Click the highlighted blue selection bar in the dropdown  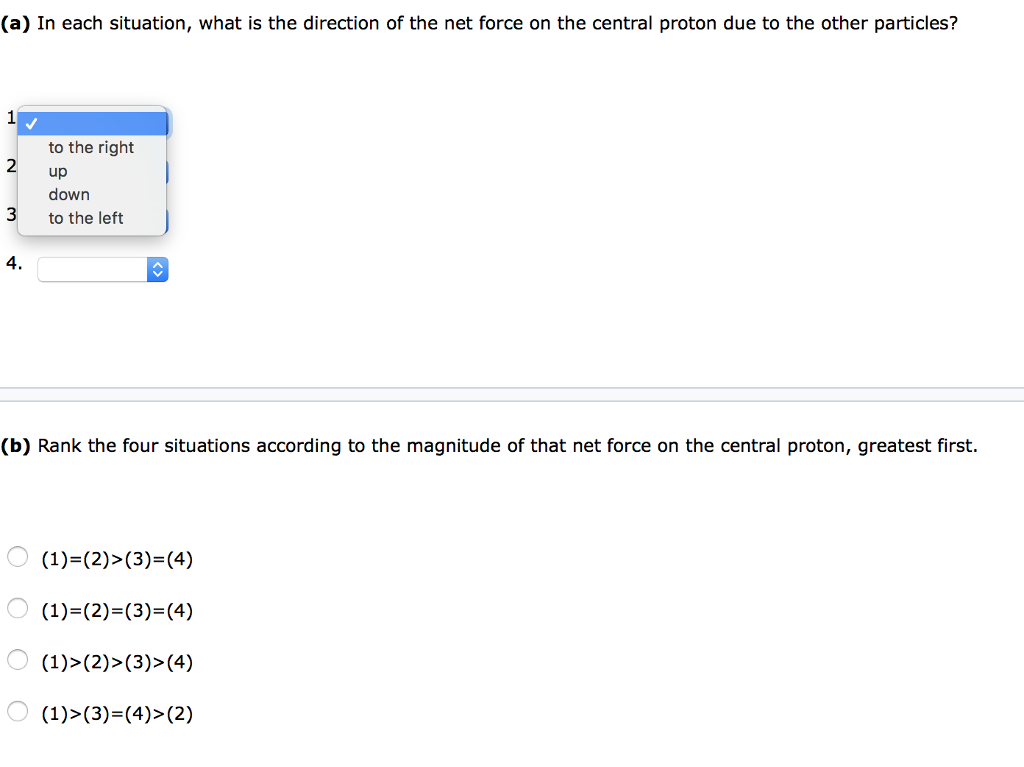click(x=92, y=123)
